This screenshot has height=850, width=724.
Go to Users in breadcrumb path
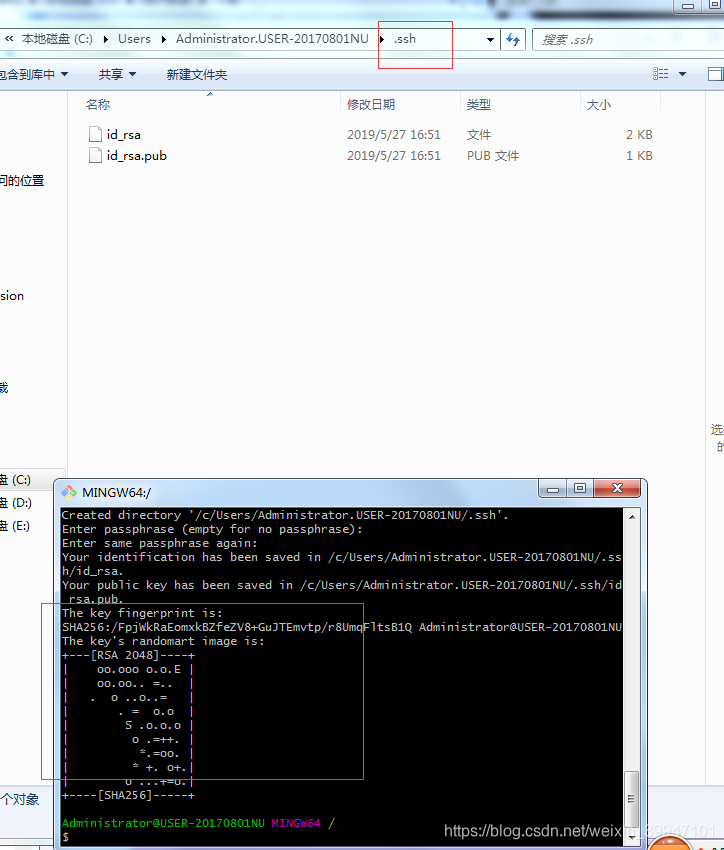click(134, 39)
